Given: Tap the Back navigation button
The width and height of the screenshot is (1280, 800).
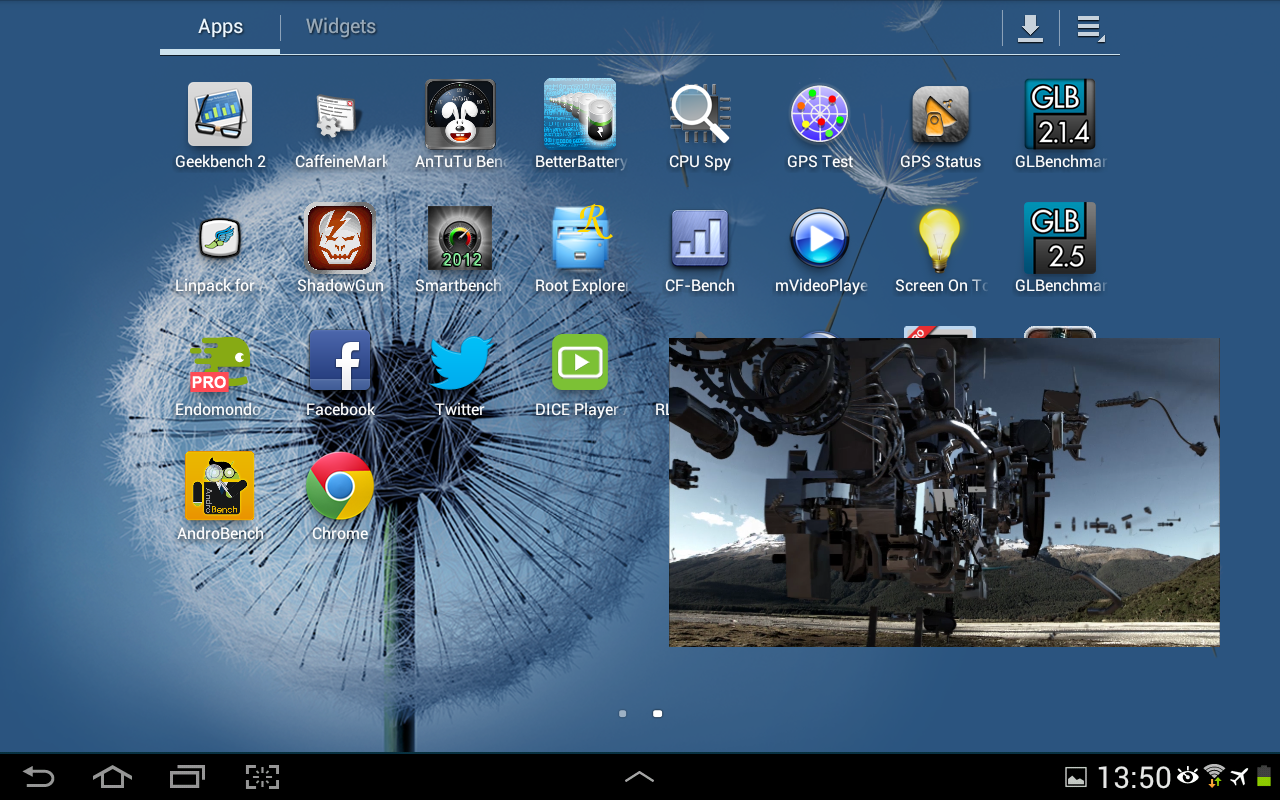Looking at the screenshot, I should (39, 777).
